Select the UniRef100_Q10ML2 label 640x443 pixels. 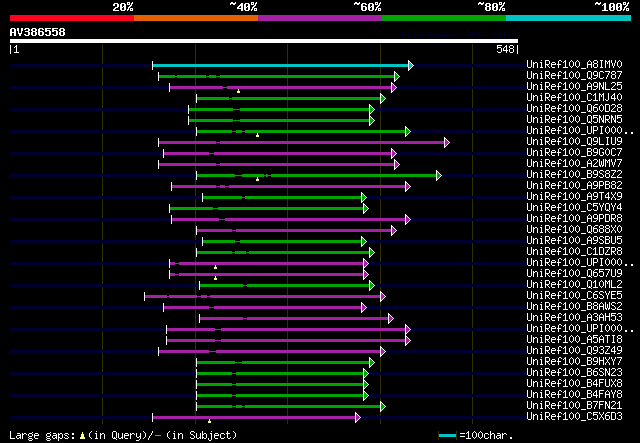pos(574,285)
